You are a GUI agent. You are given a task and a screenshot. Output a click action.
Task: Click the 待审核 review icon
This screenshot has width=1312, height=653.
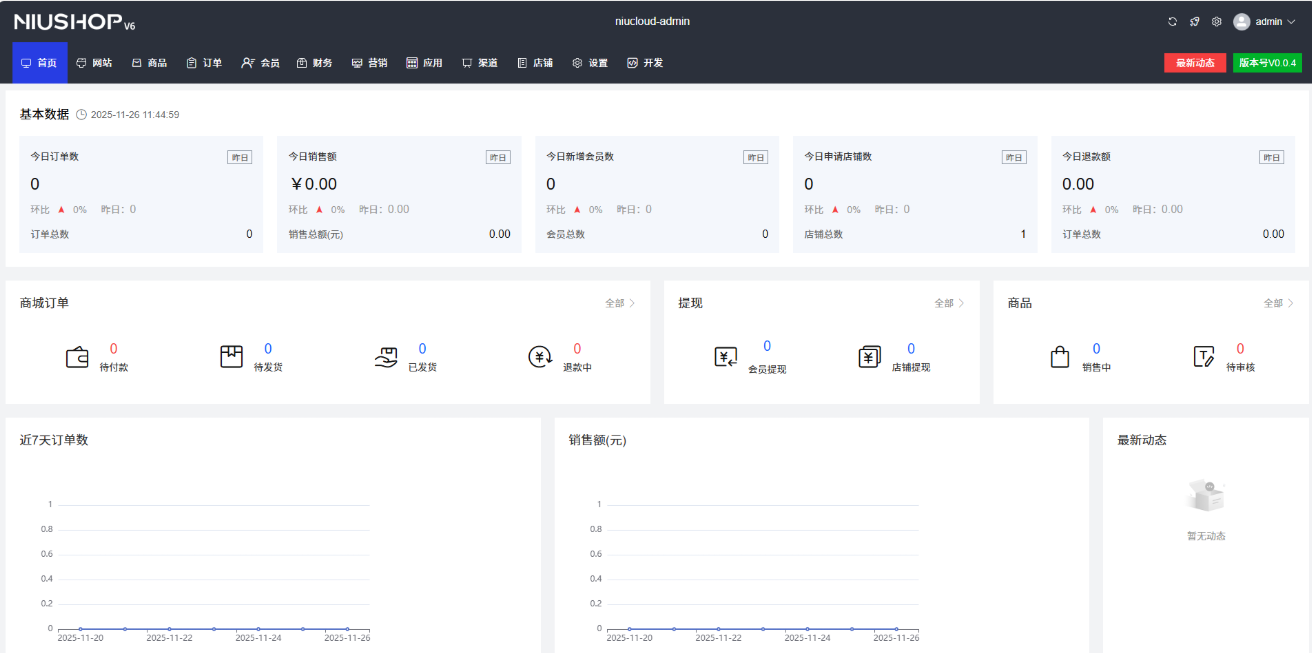click(x=1204, y=357)
